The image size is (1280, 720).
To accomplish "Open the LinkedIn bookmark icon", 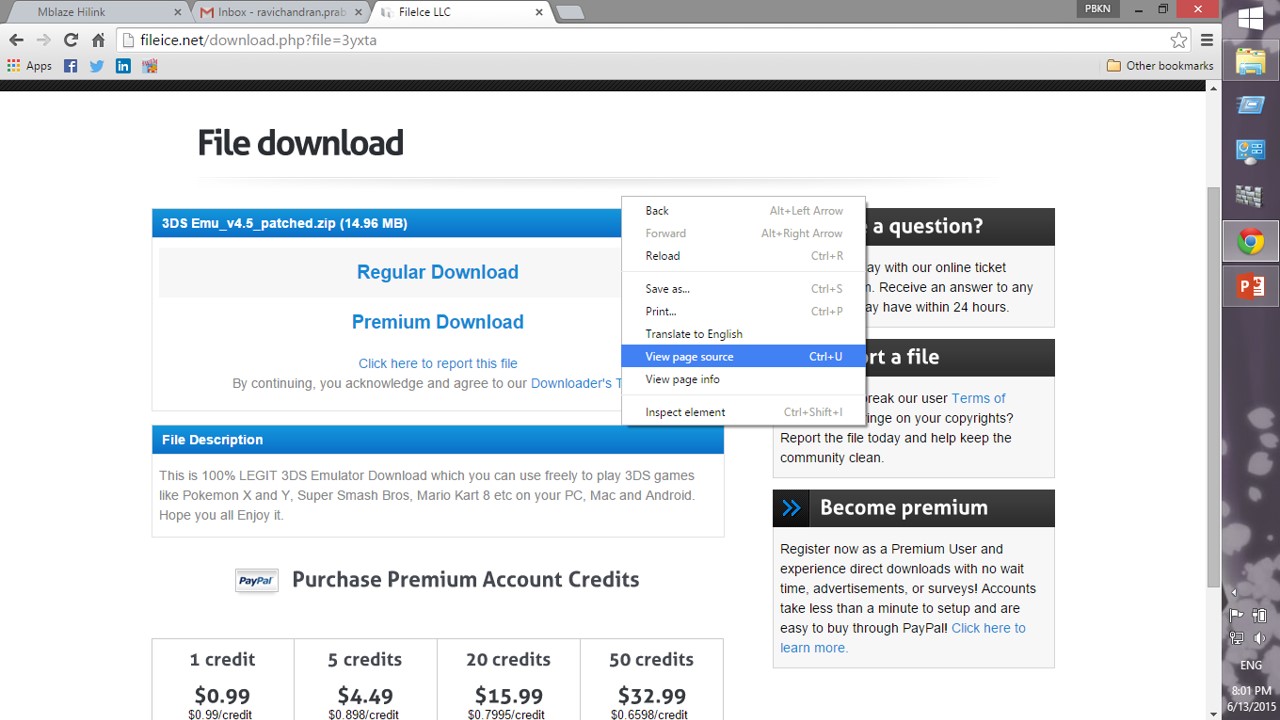I will coord(123,66).
